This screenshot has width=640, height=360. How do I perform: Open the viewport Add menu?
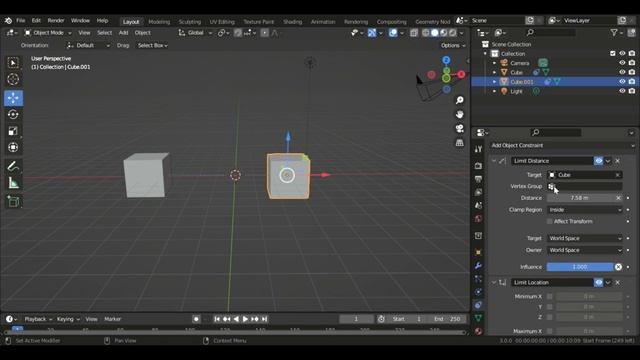pyautogui.click(x=123, y=33)
